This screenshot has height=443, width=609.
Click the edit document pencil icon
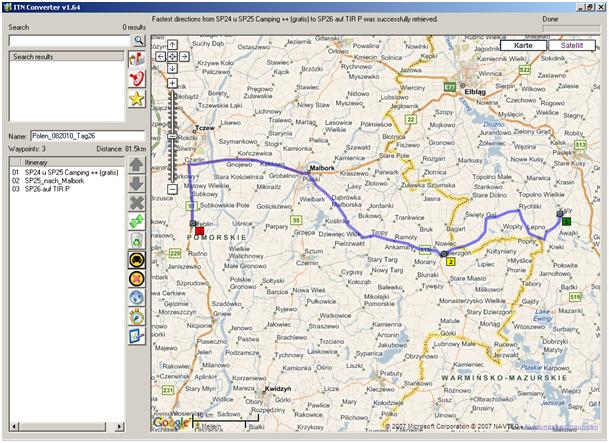[137, 336]
